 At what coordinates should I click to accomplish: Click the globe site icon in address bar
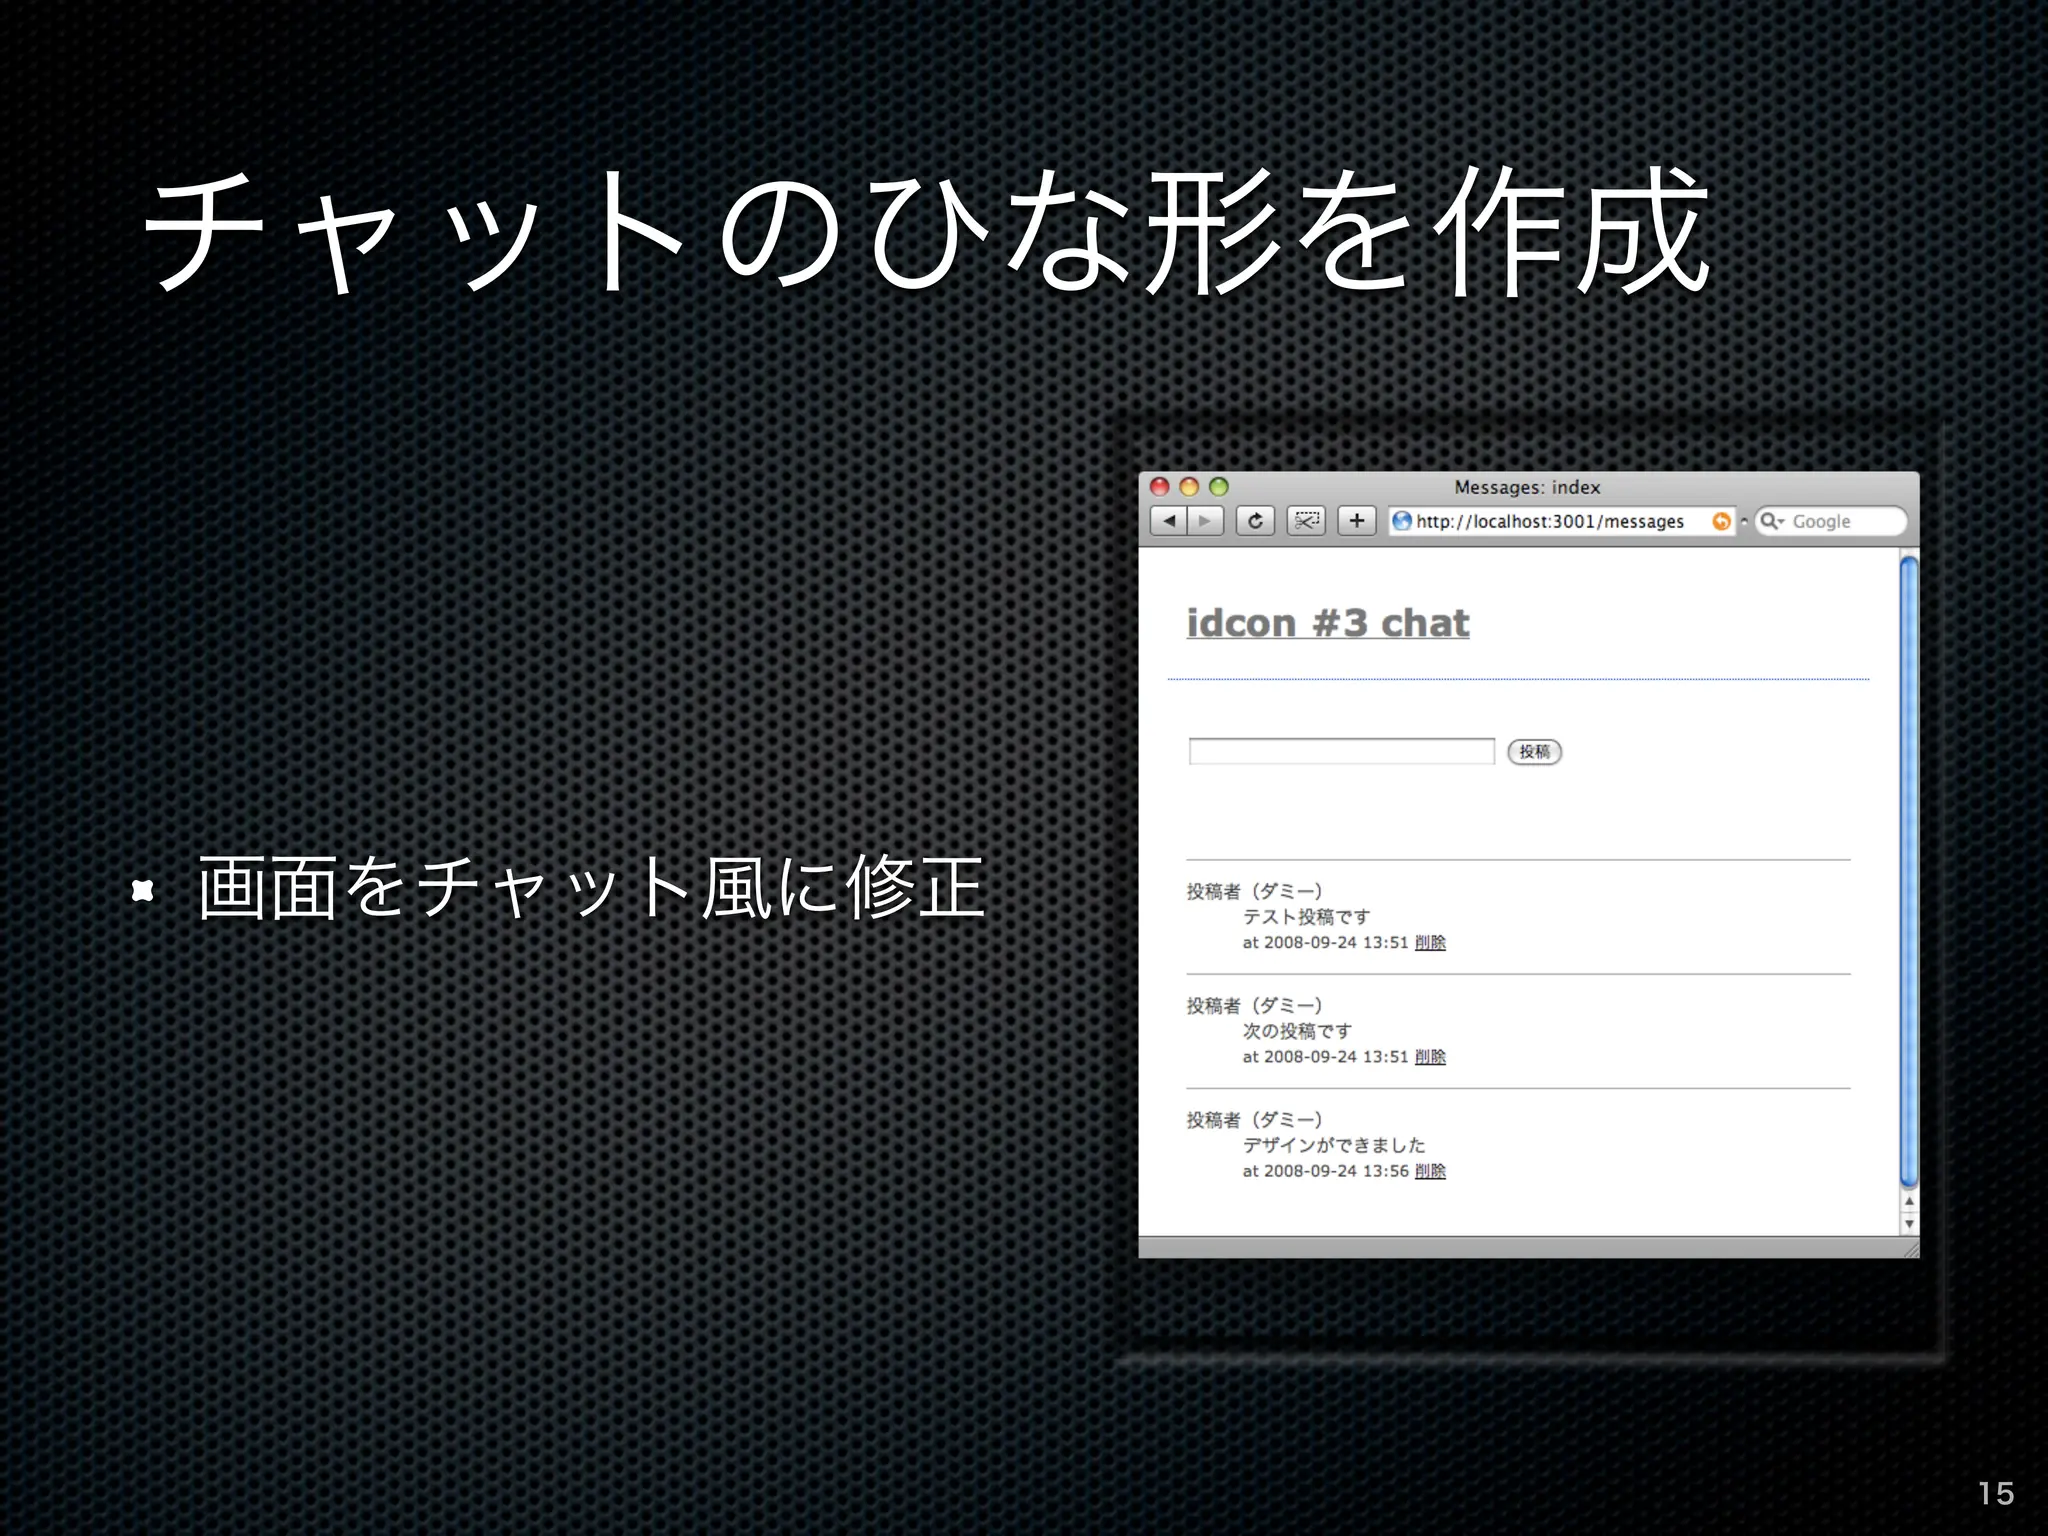(x=1402, y=521)
